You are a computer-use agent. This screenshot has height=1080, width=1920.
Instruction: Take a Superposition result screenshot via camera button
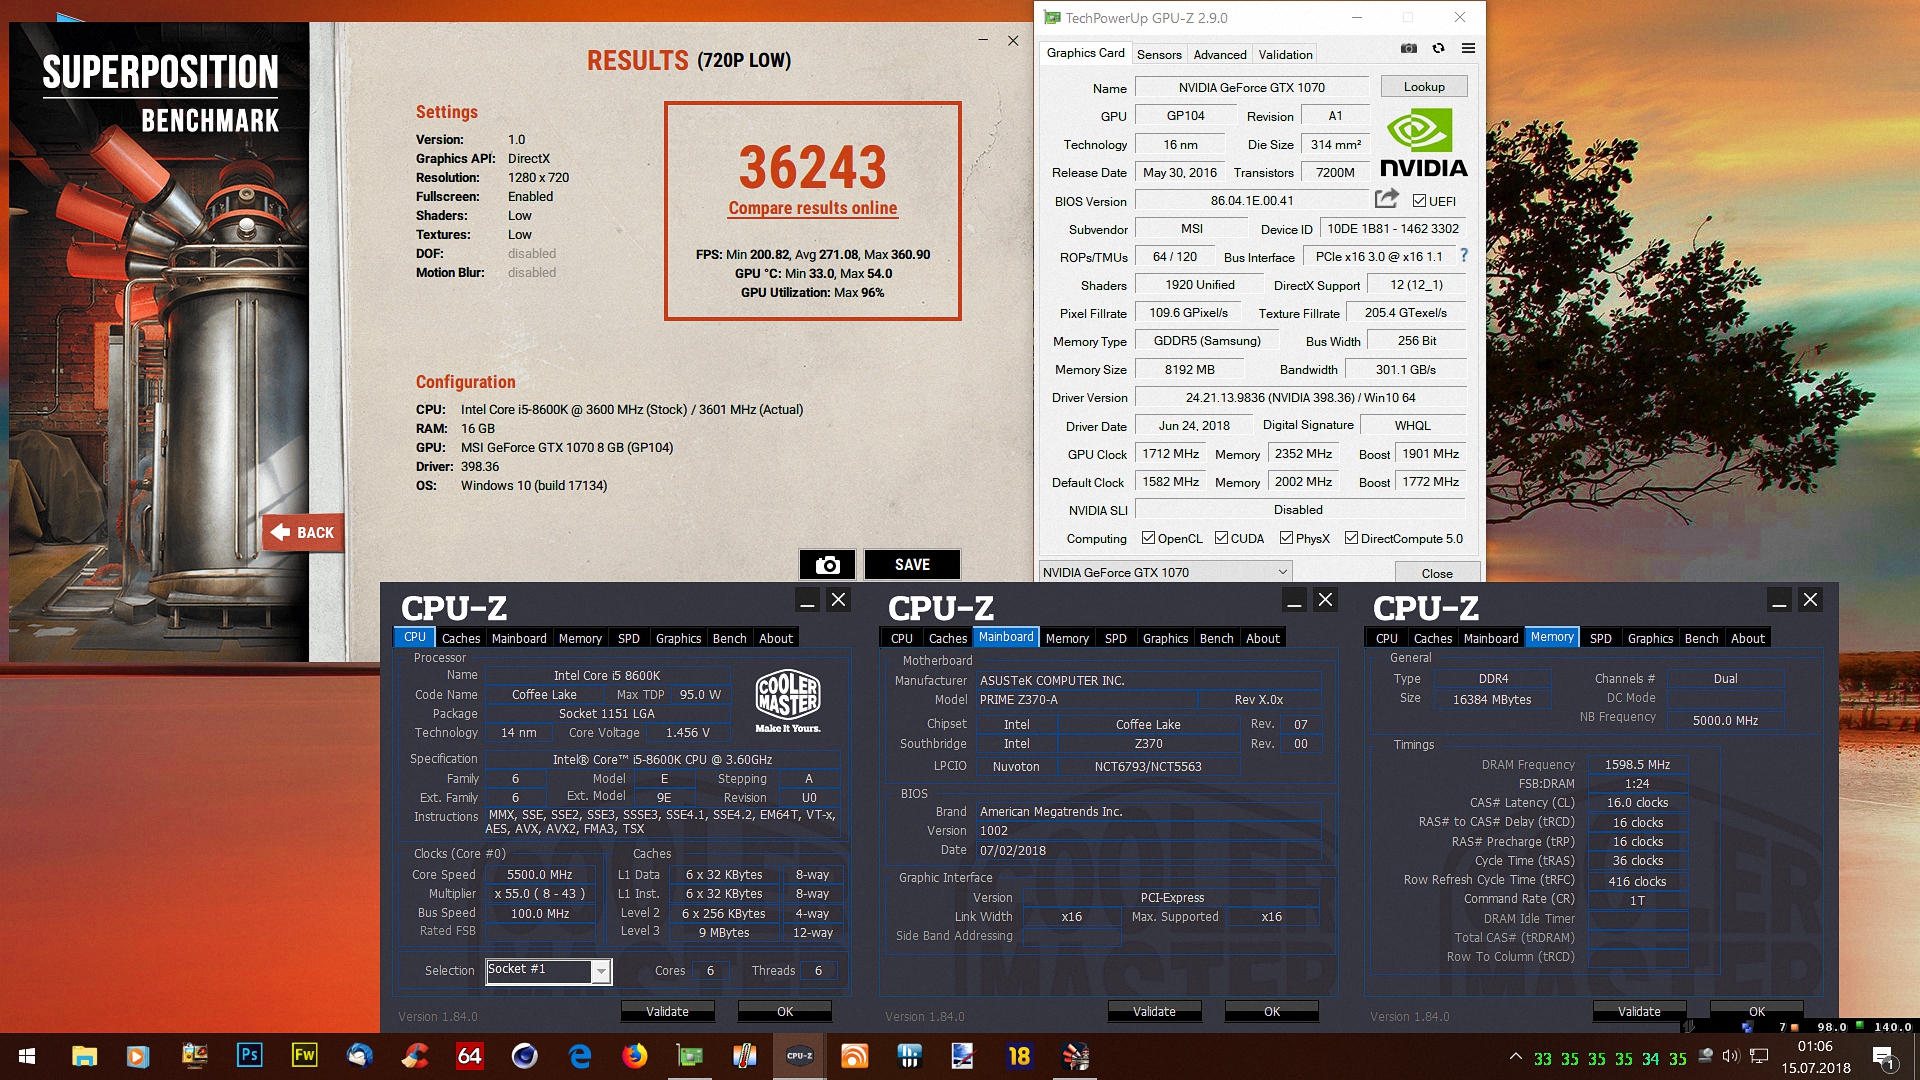coord(827,565)
